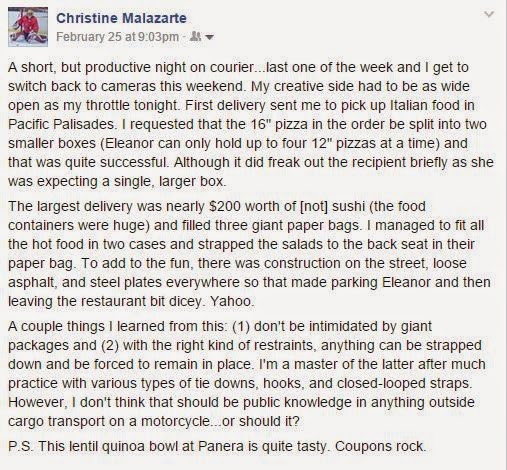Viewport: 507px width, 470px height.
Task: Click the phrase "closed-looped straps"
Action: point(404,383)
